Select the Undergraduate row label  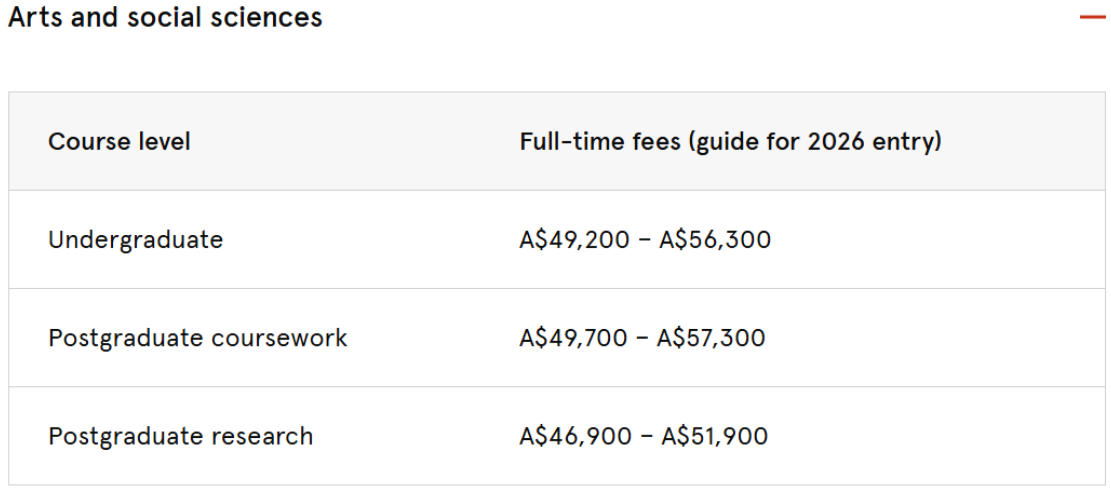tap(135, 240)
